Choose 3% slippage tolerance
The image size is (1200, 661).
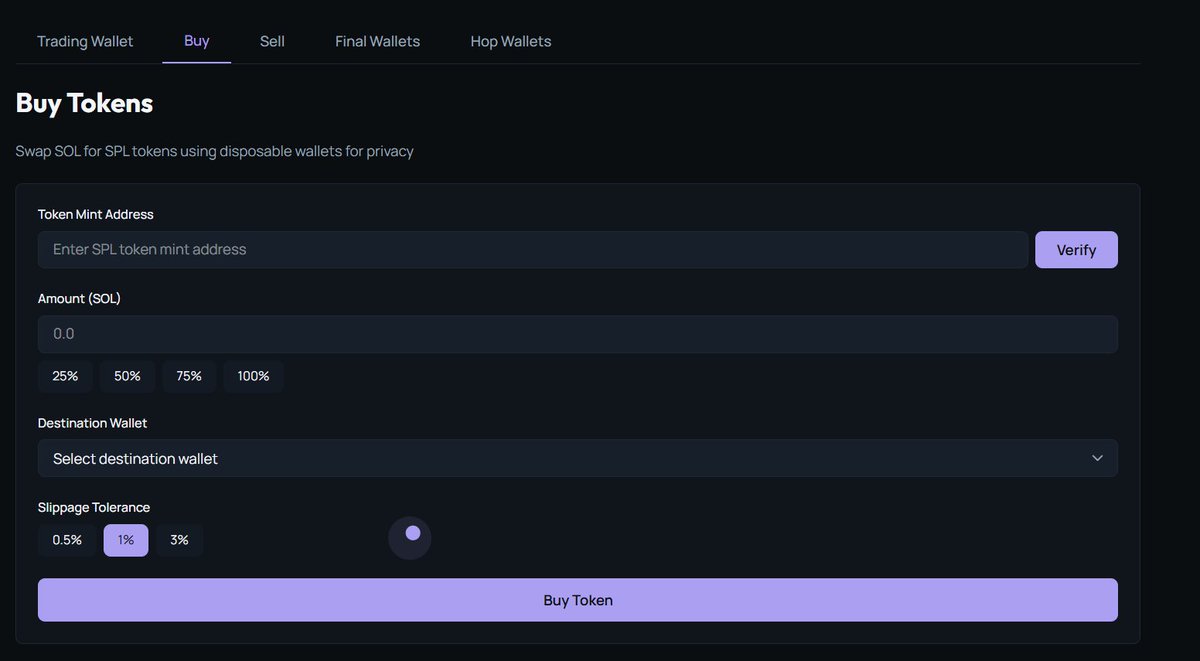[179, 540]
